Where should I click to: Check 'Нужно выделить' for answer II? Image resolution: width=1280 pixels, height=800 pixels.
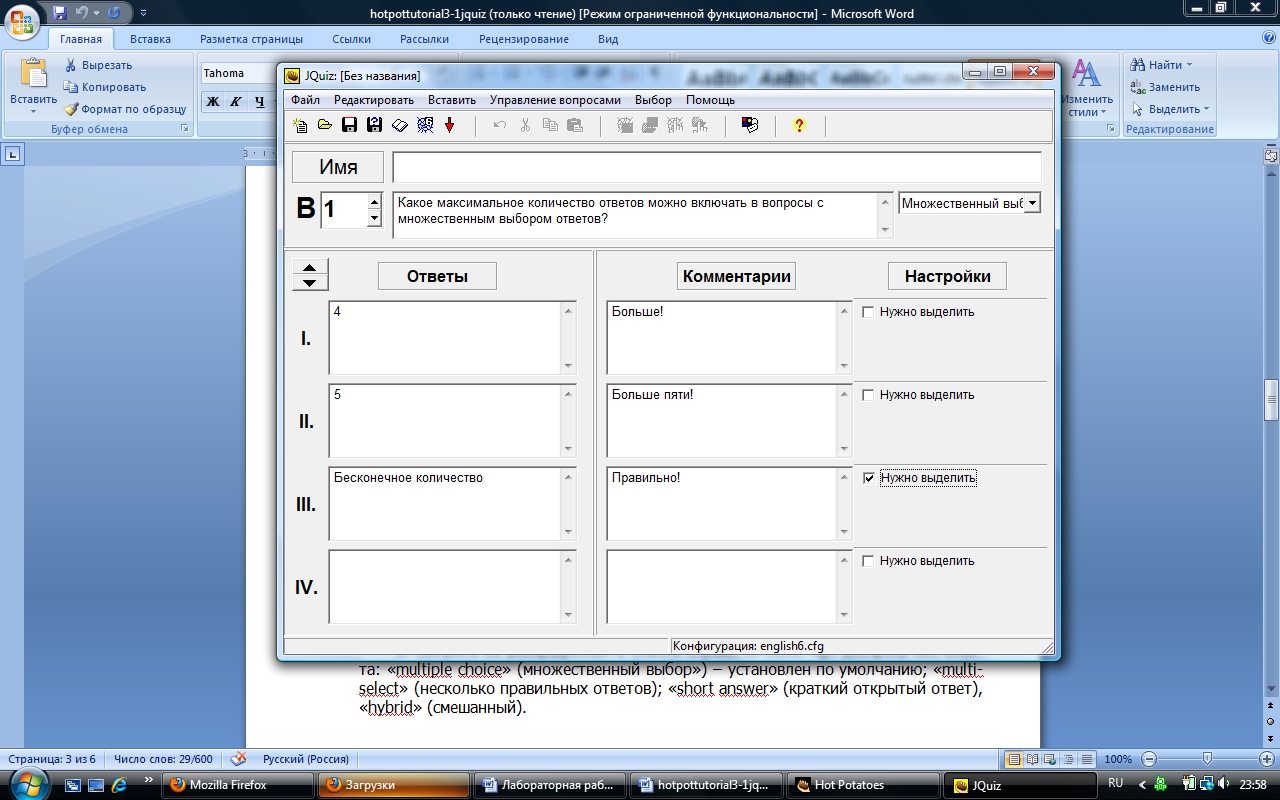(x=868, y=395)
